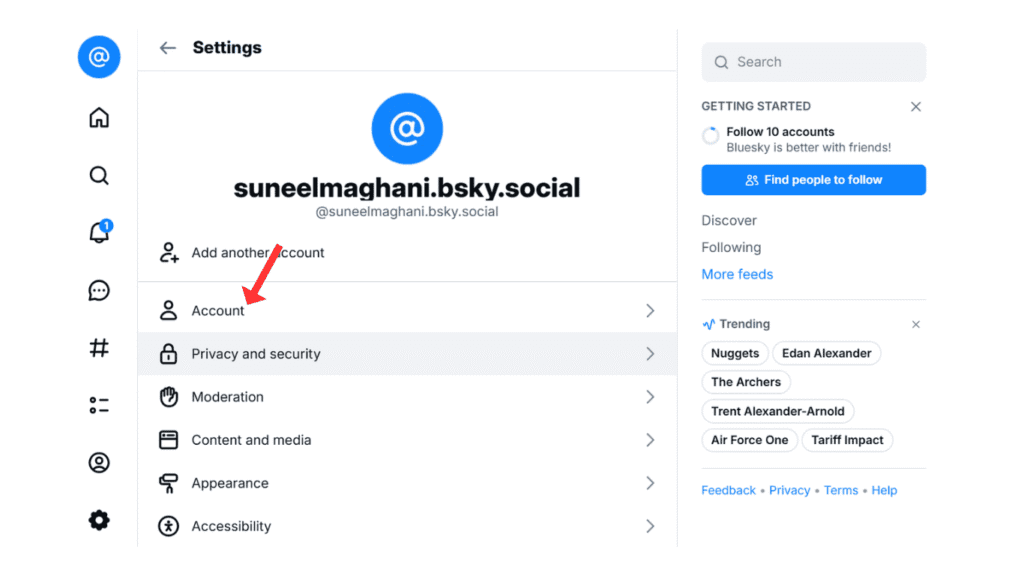This screenshot has height=576, width=1024.
Task: Expand the Moderation settings chevron
Action: tap(650, 397)
